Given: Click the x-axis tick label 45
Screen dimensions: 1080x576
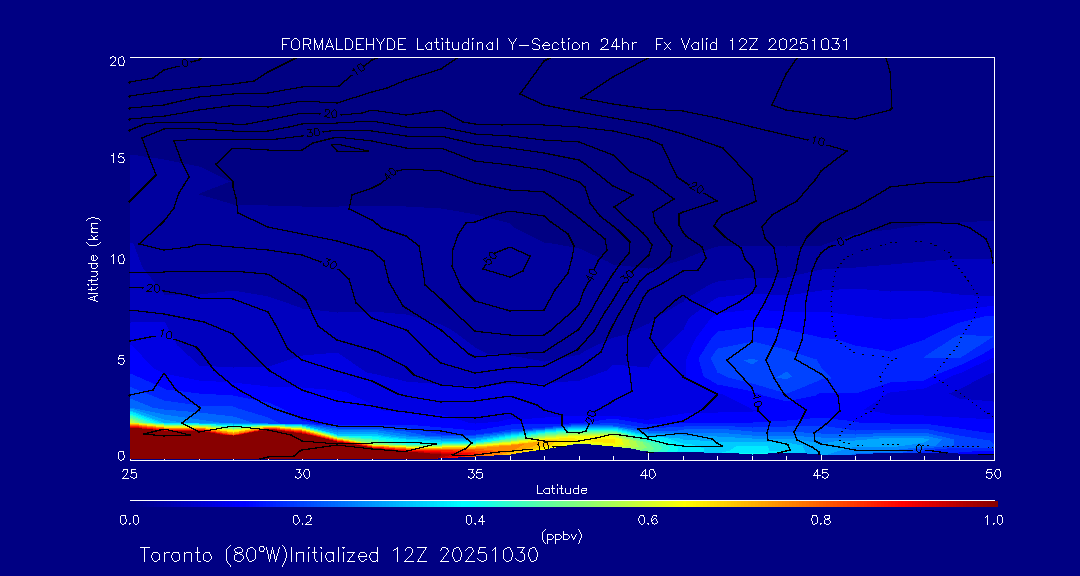Looking at the screenshot, I should (x=821, y=473).
